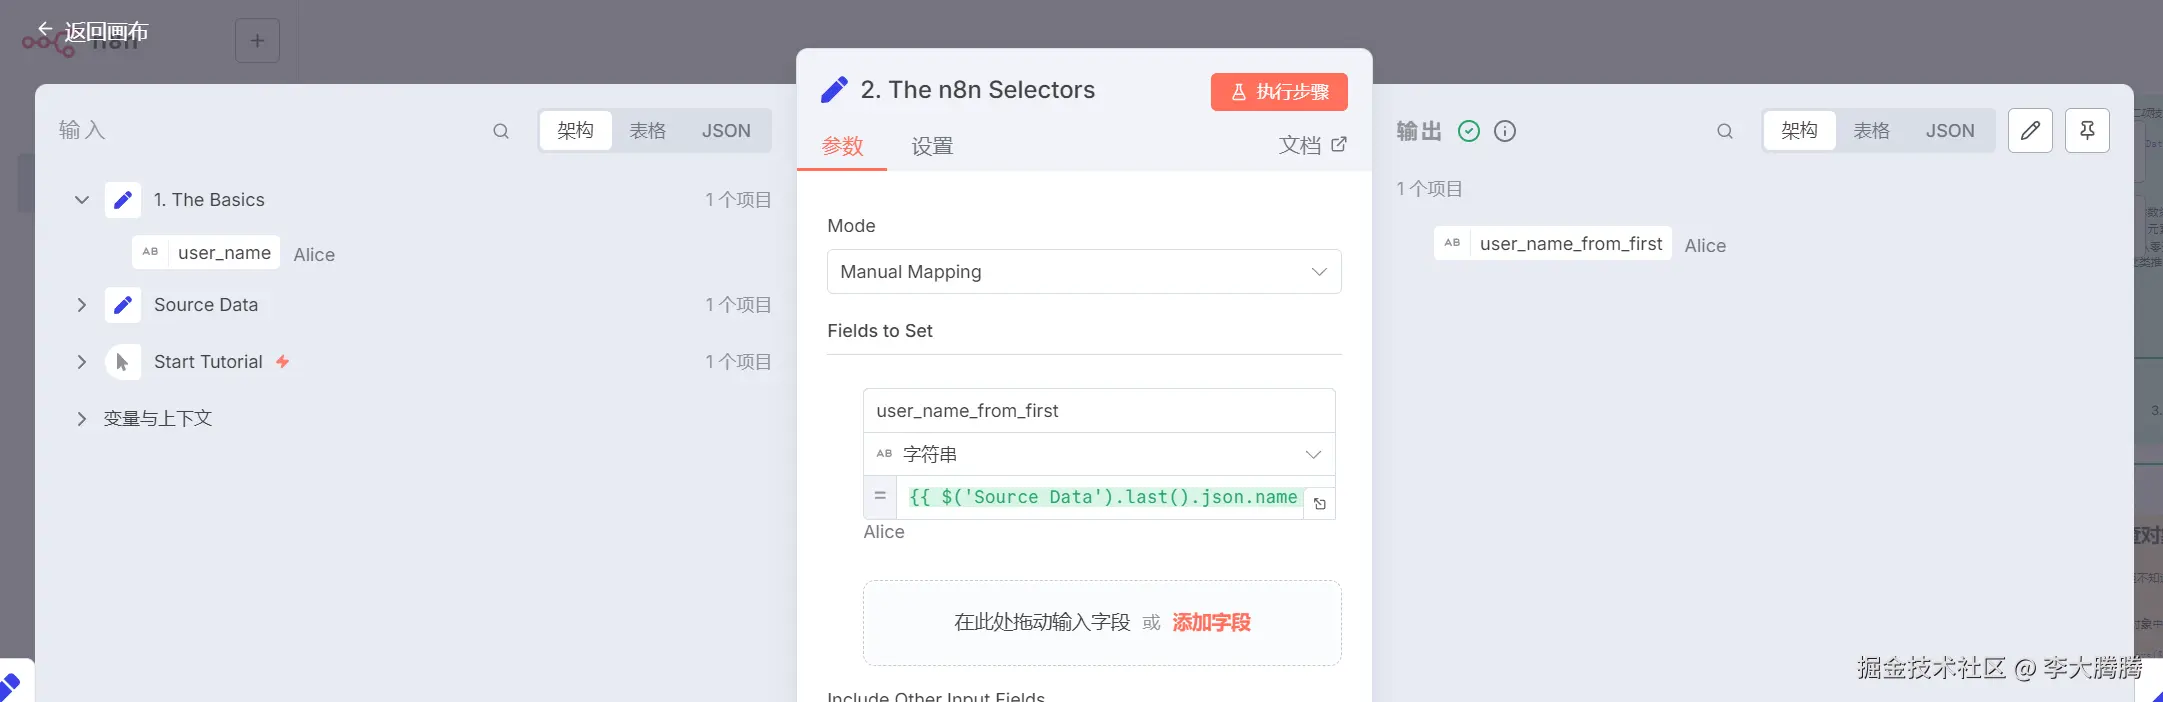Click the plus button in top bar
This screenshot has width=2163, height=702.
[257, 41]
